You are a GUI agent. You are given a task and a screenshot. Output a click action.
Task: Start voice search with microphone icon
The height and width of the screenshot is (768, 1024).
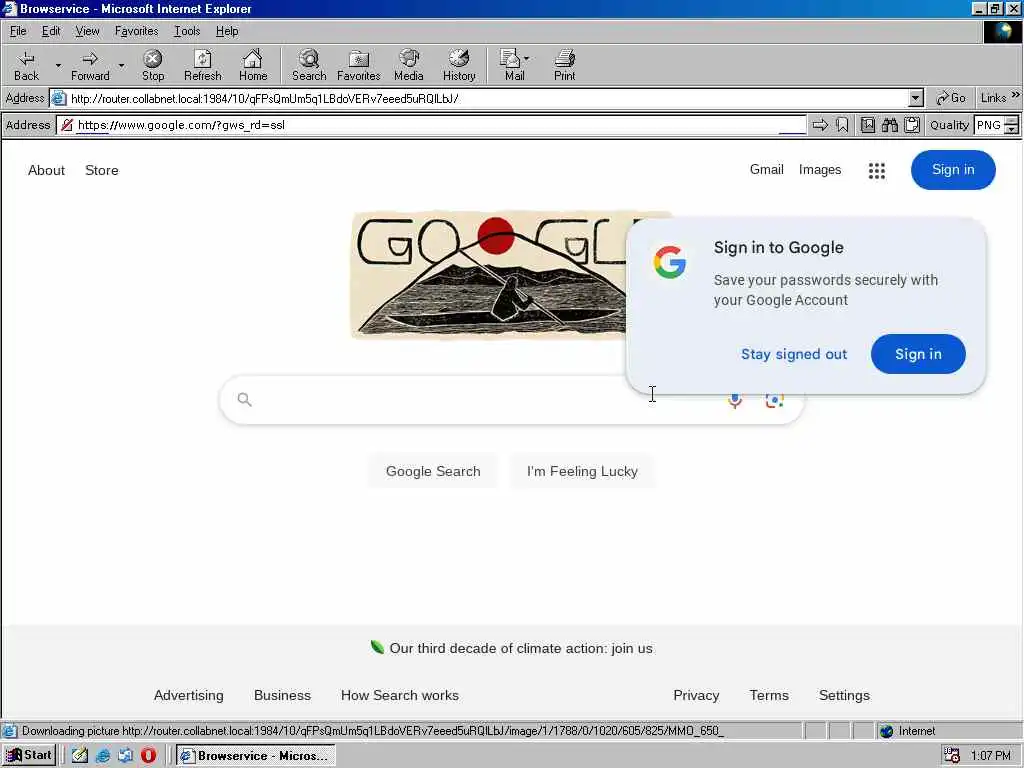(735, 400)
